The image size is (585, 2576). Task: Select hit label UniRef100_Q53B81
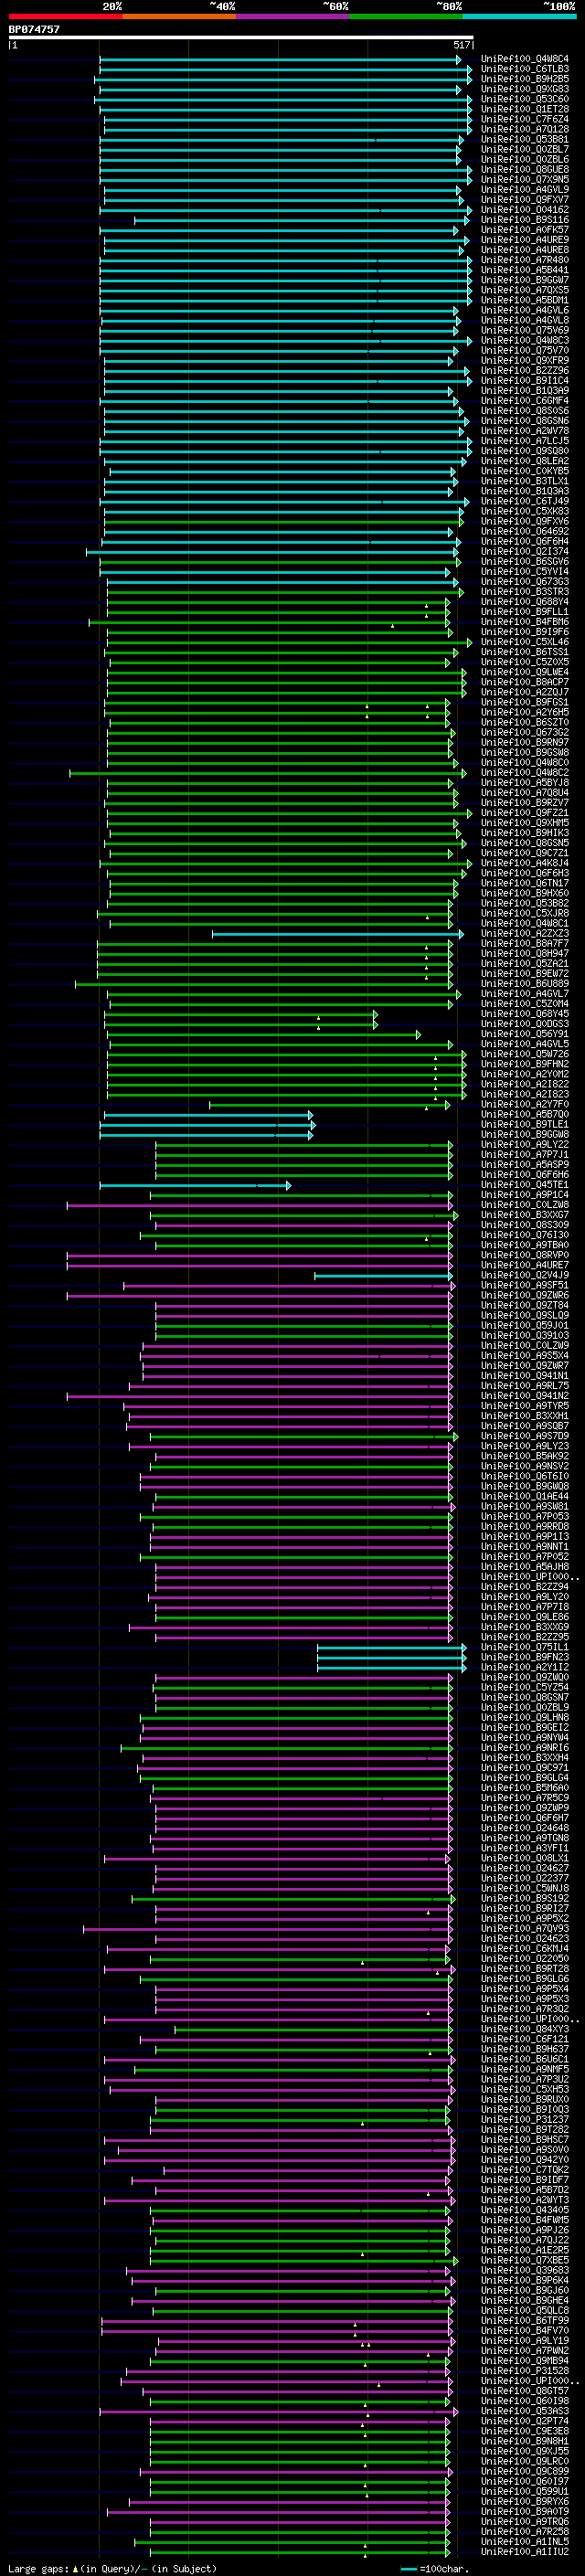(x=525, y=139)
